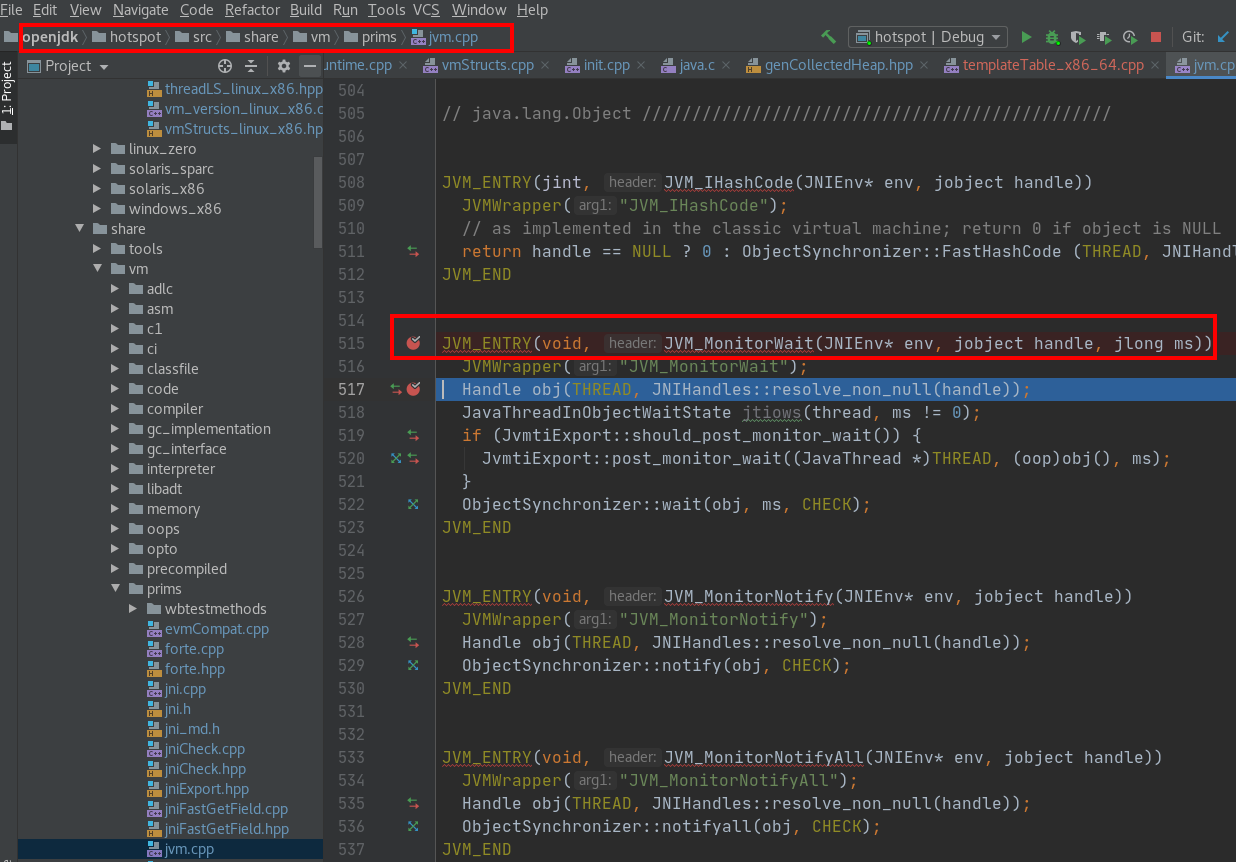Image resolution: width=1236 pixels, height=862 pixels.
Task: Hide the Project panel with minus
Action: click(x=310, y=66)
